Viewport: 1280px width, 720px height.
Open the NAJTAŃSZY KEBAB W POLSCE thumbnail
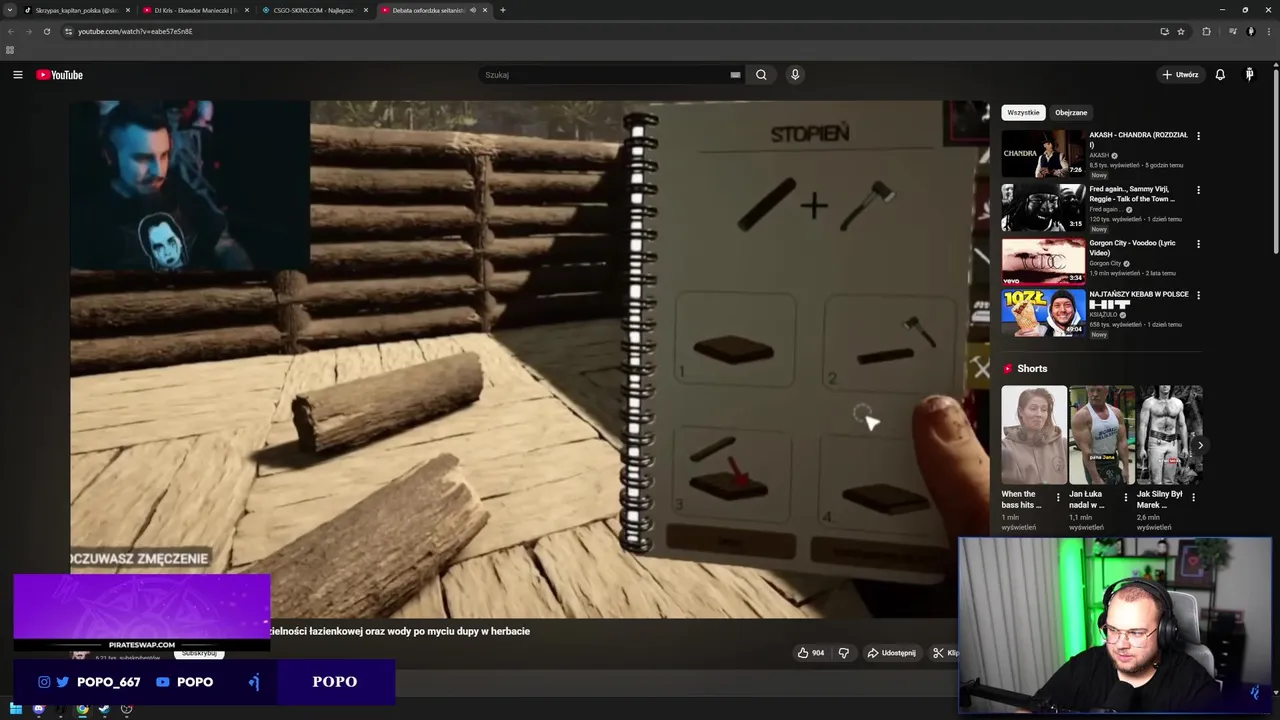(x=1043, y=313)
